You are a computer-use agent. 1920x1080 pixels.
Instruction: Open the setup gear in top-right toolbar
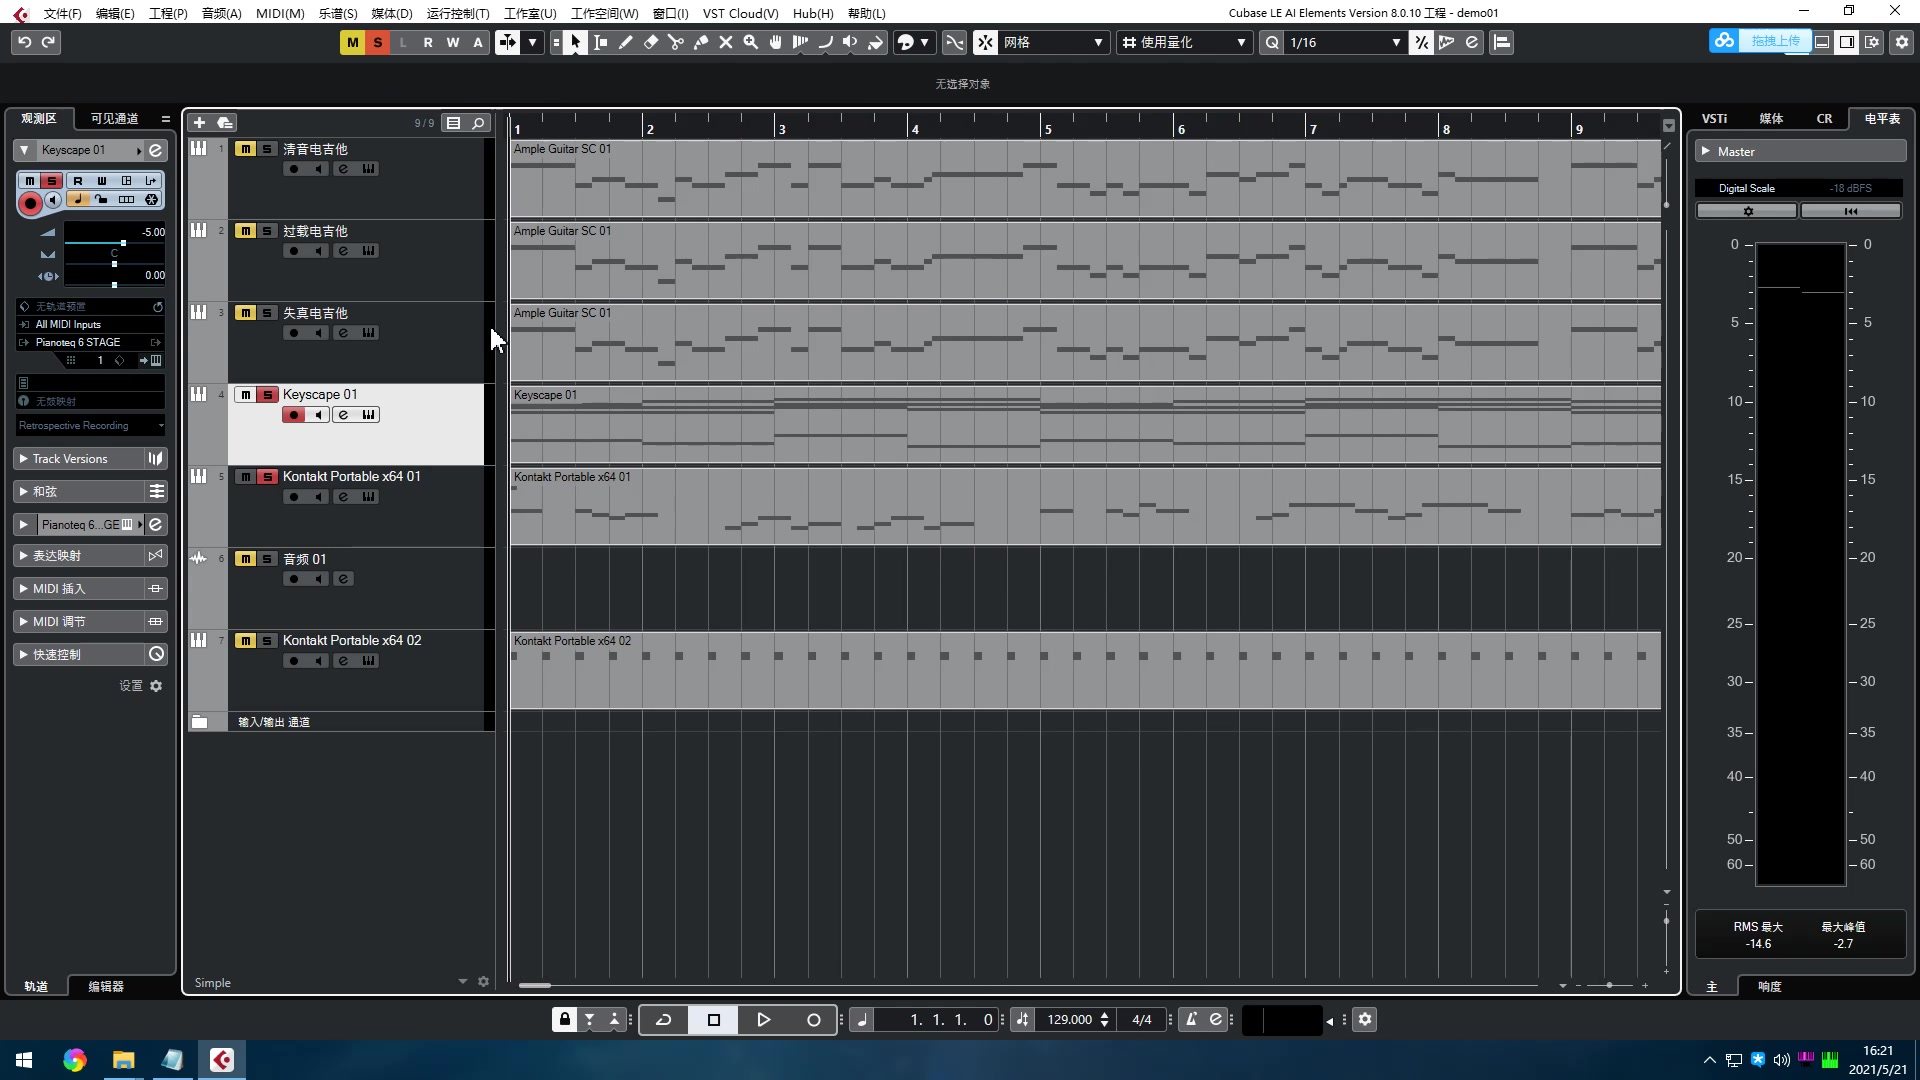(x=1901, y=42)
